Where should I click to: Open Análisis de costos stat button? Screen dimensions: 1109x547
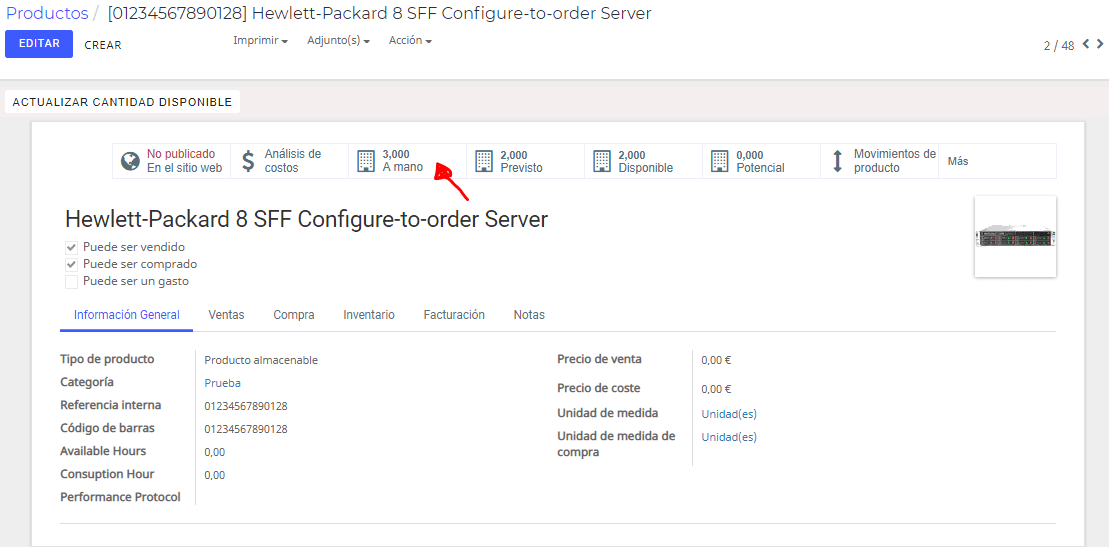coord(289,161)
